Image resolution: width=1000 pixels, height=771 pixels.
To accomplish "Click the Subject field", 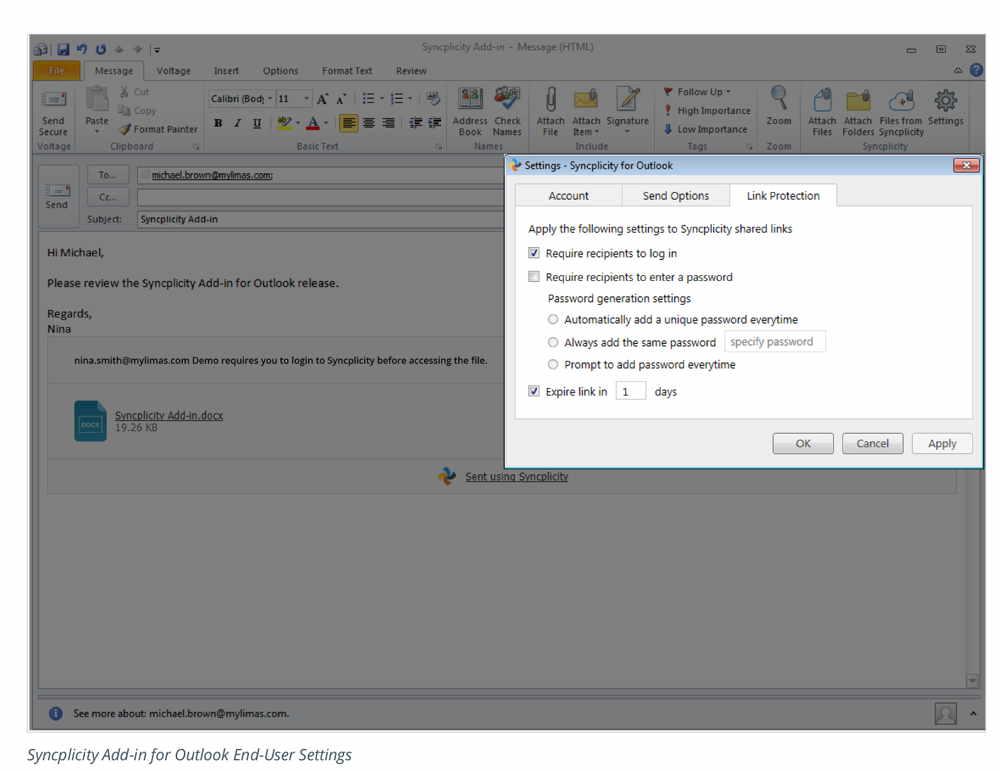I will tap(320, 219).
